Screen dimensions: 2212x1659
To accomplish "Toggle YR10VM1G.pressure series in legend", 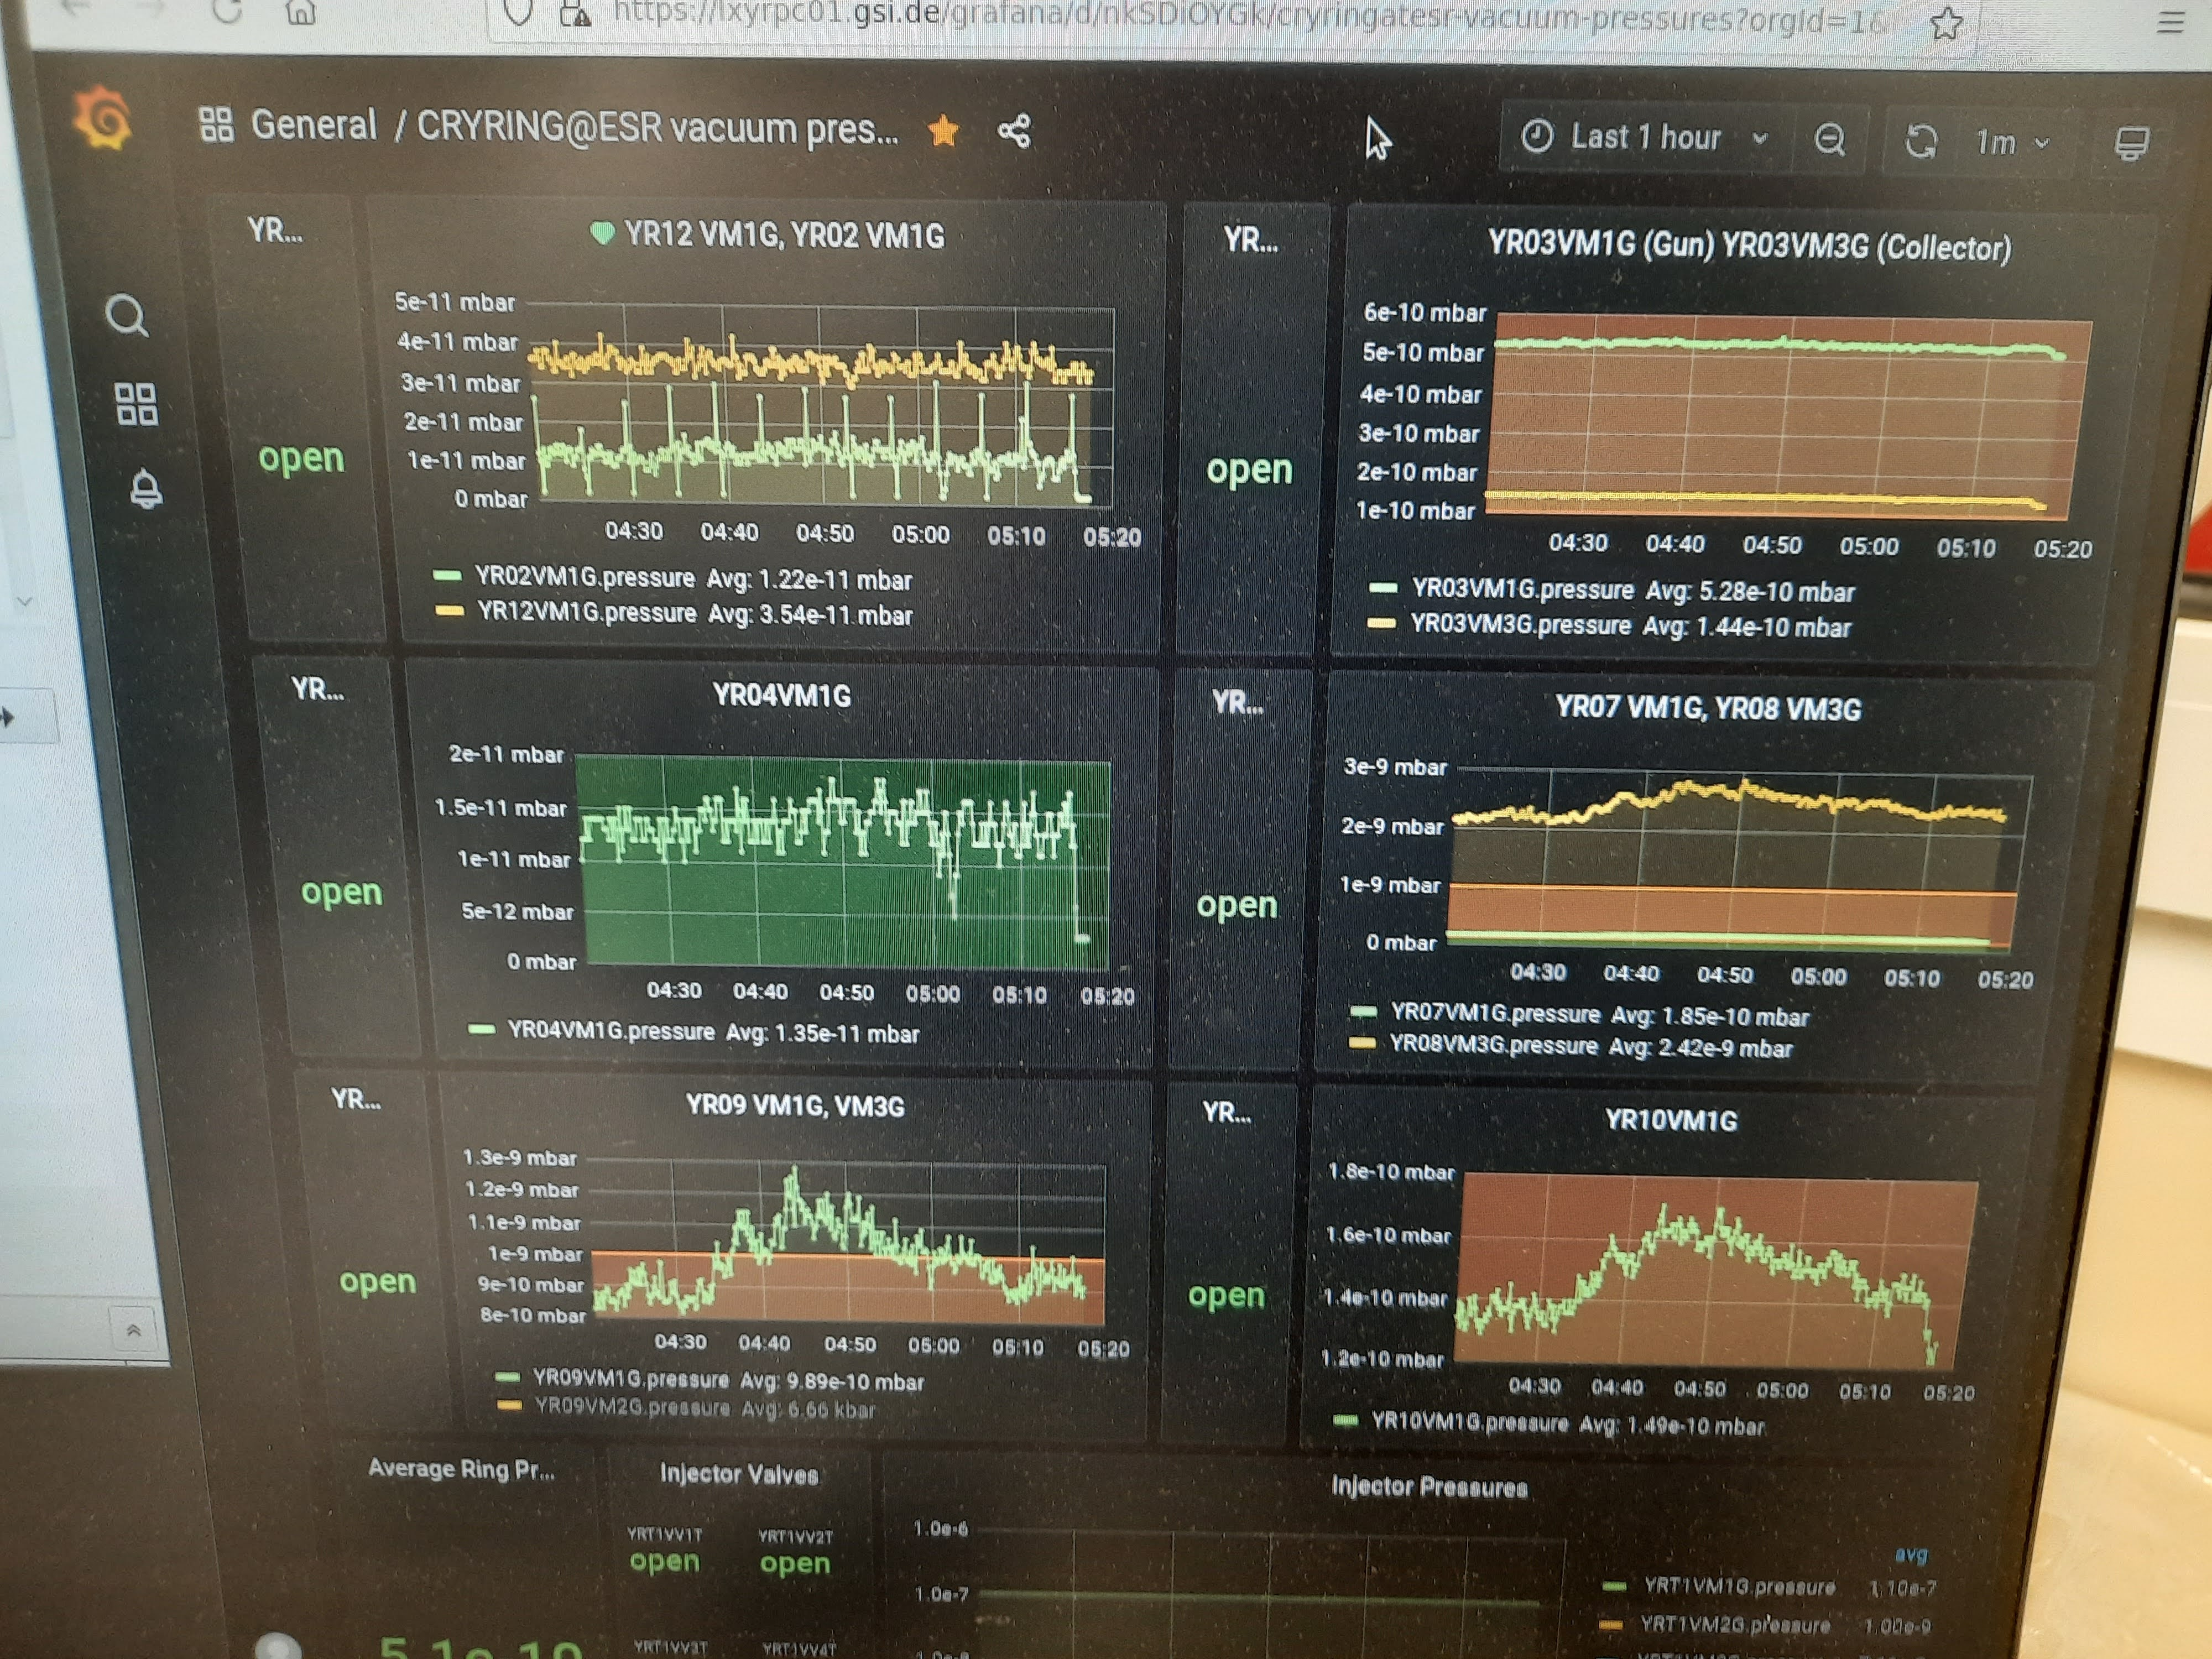I will [x=1469, y=1422].
